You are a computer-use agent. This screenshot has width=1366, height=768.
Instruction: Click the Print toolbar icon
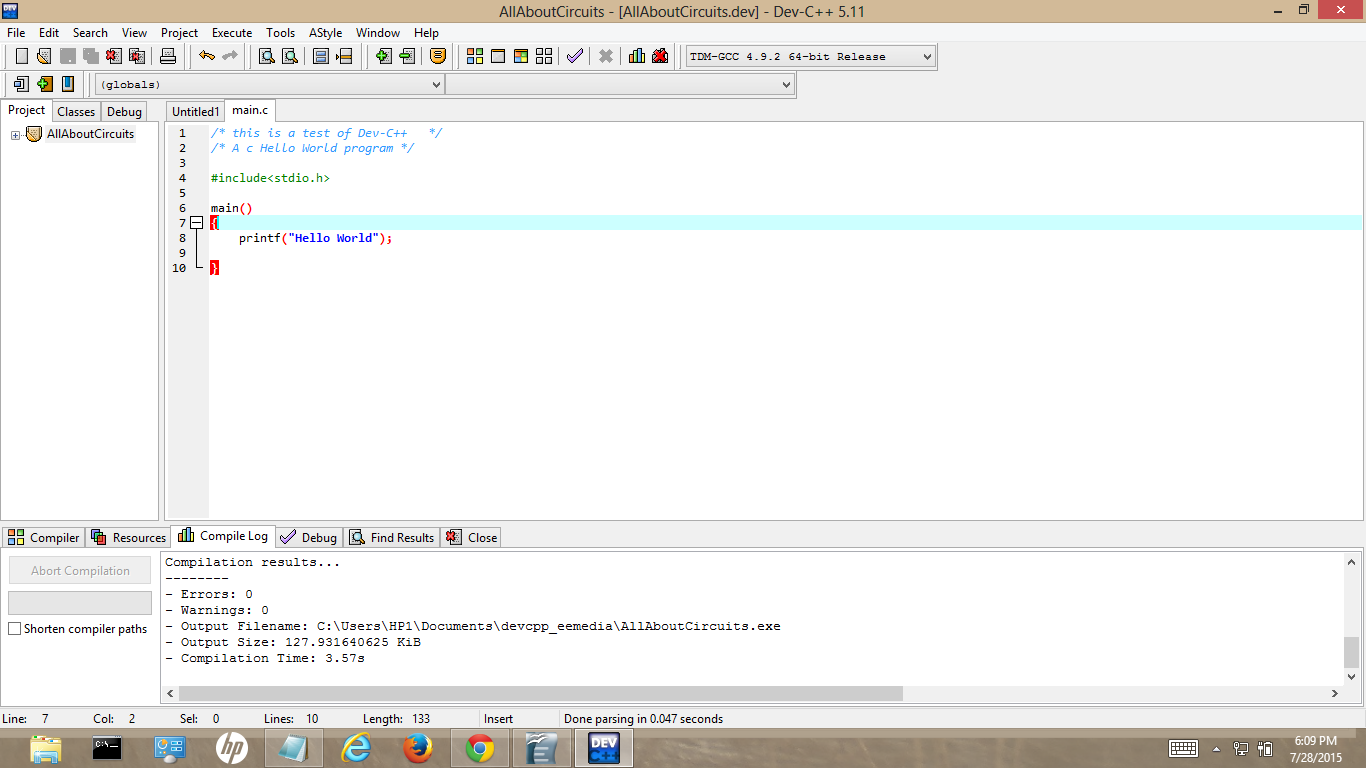click(168, 56)
